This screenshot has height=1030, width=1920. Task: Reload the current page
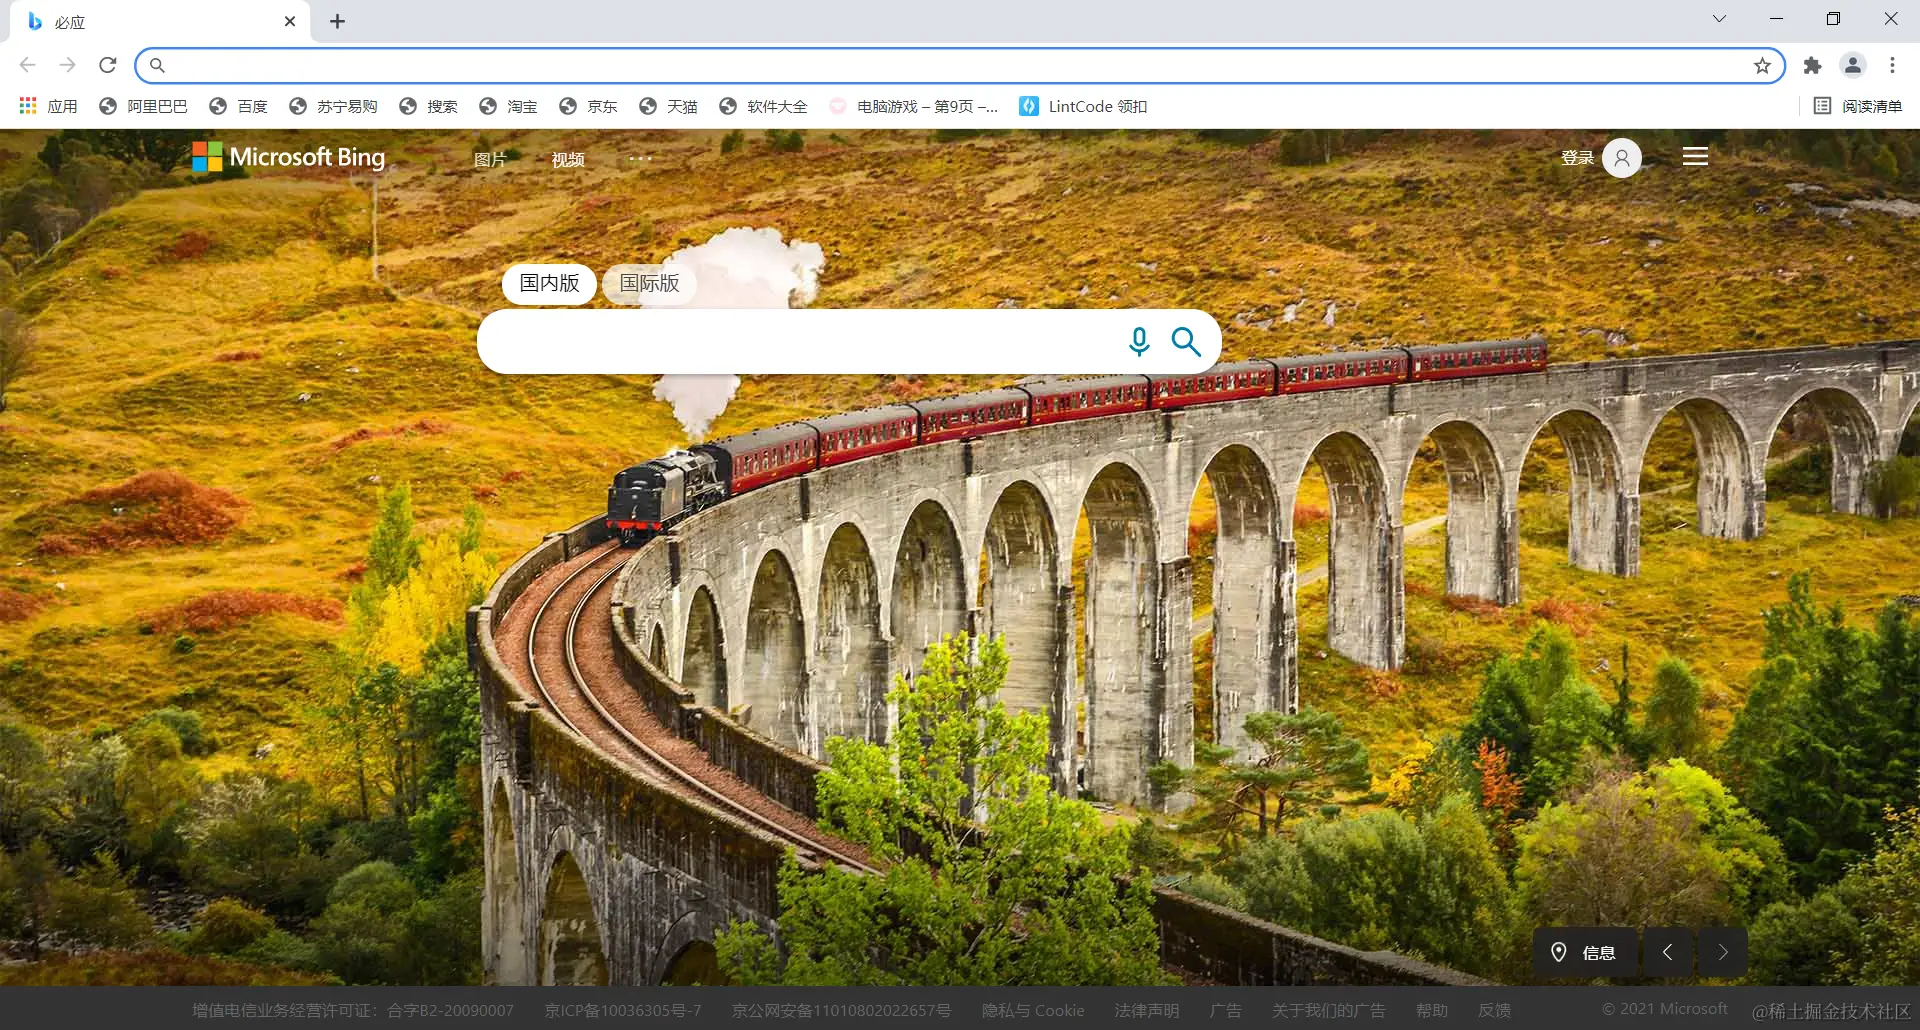[108, 65]
